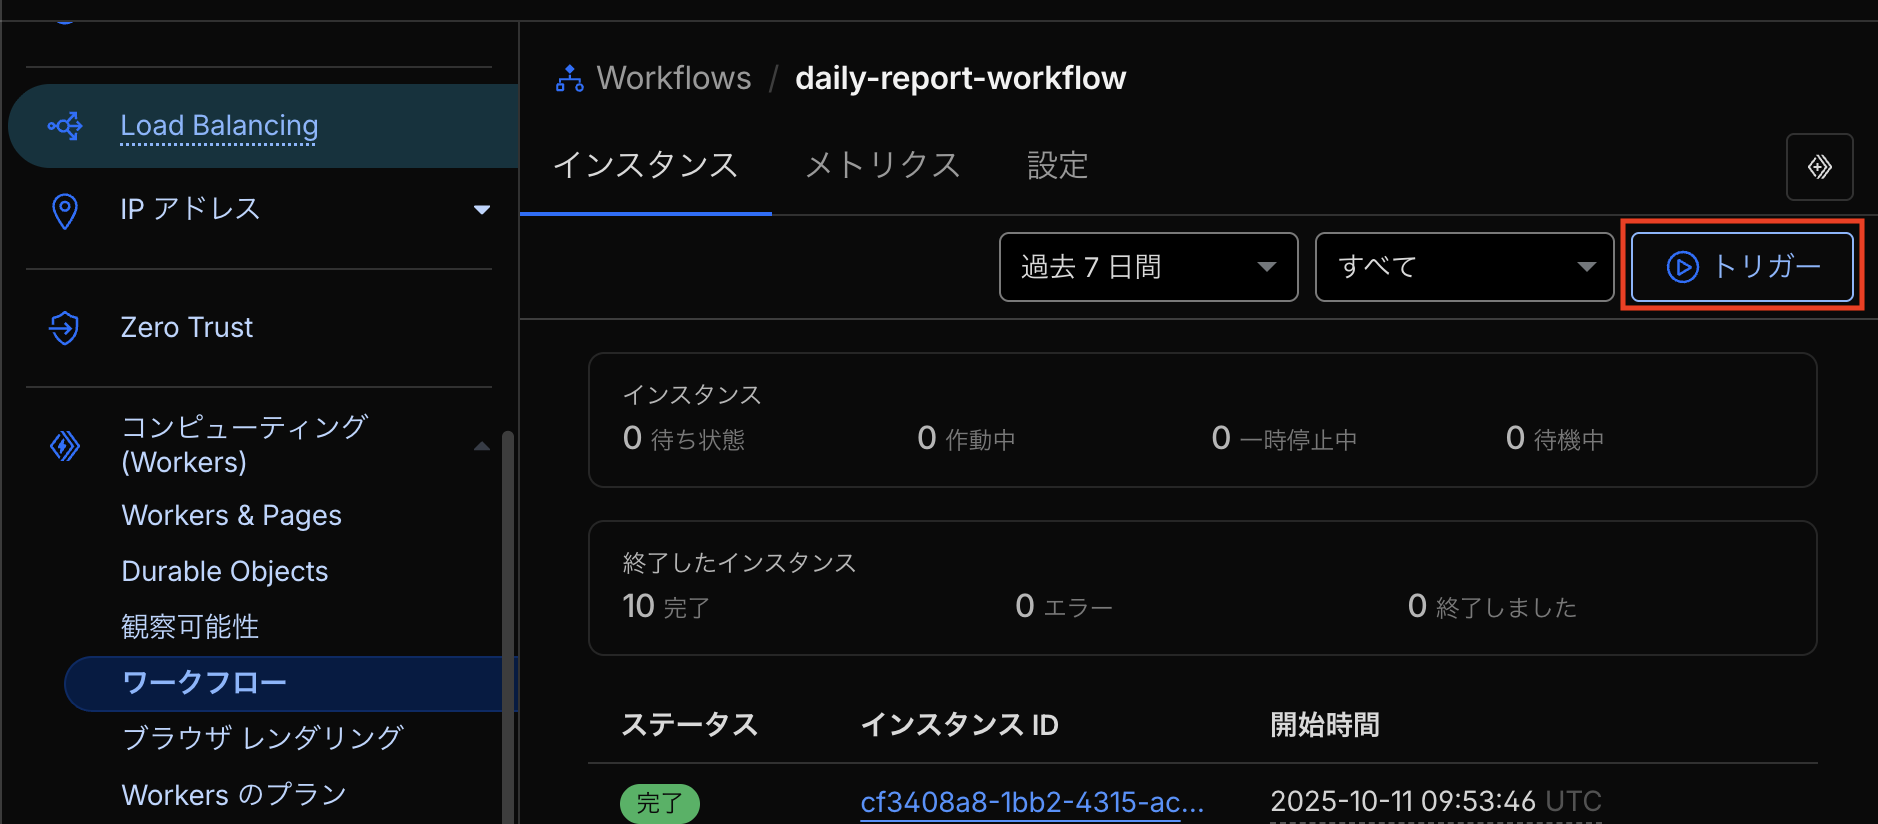Click the 0 待機中 counter
The height and width of the screenshot is (824, 1878).
coord(1555,439)
